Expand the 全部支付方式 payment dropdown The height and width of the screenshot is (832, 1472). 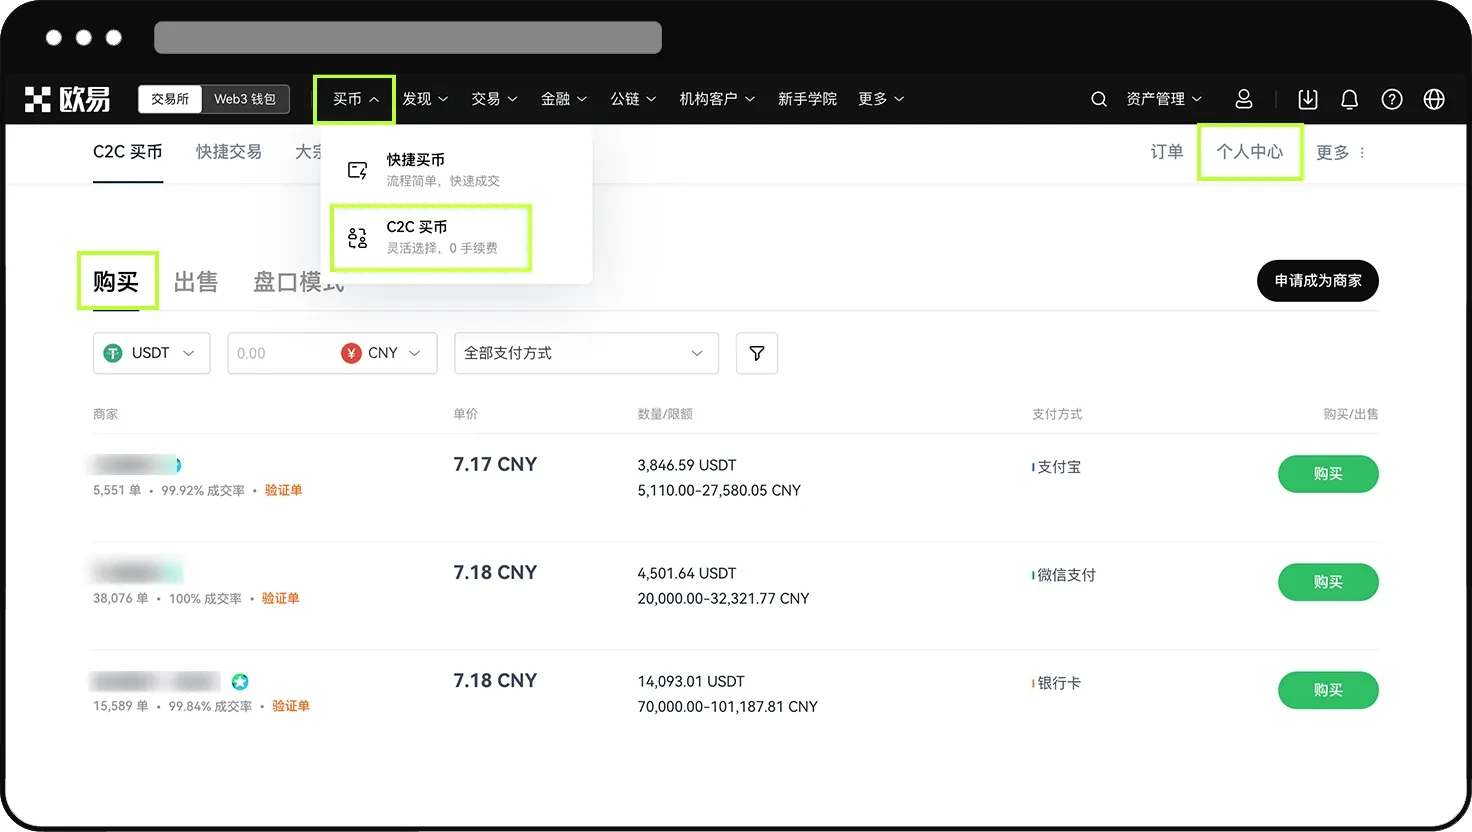coord(586,353)
